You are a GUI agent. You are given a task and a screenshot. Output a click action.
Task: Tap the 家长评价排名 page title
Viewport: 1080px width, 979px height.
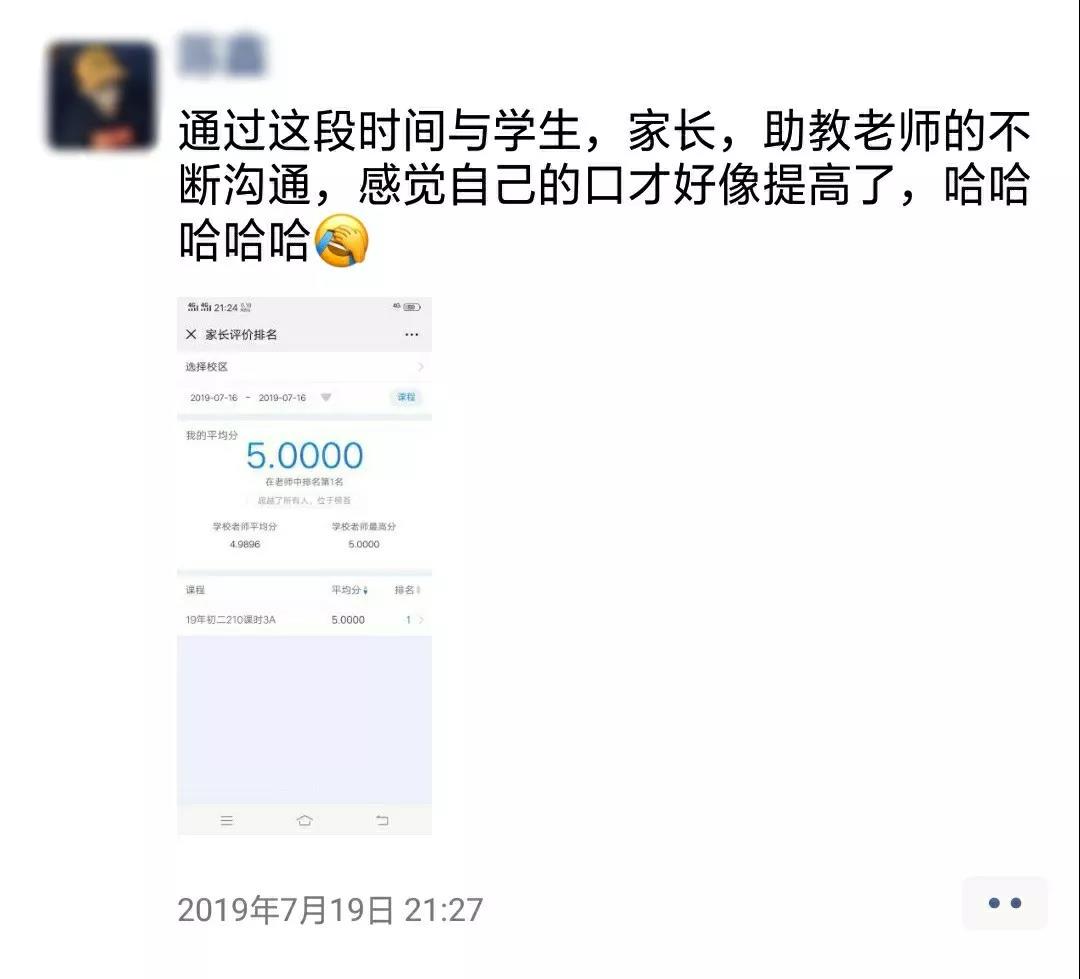click(241, 334)
